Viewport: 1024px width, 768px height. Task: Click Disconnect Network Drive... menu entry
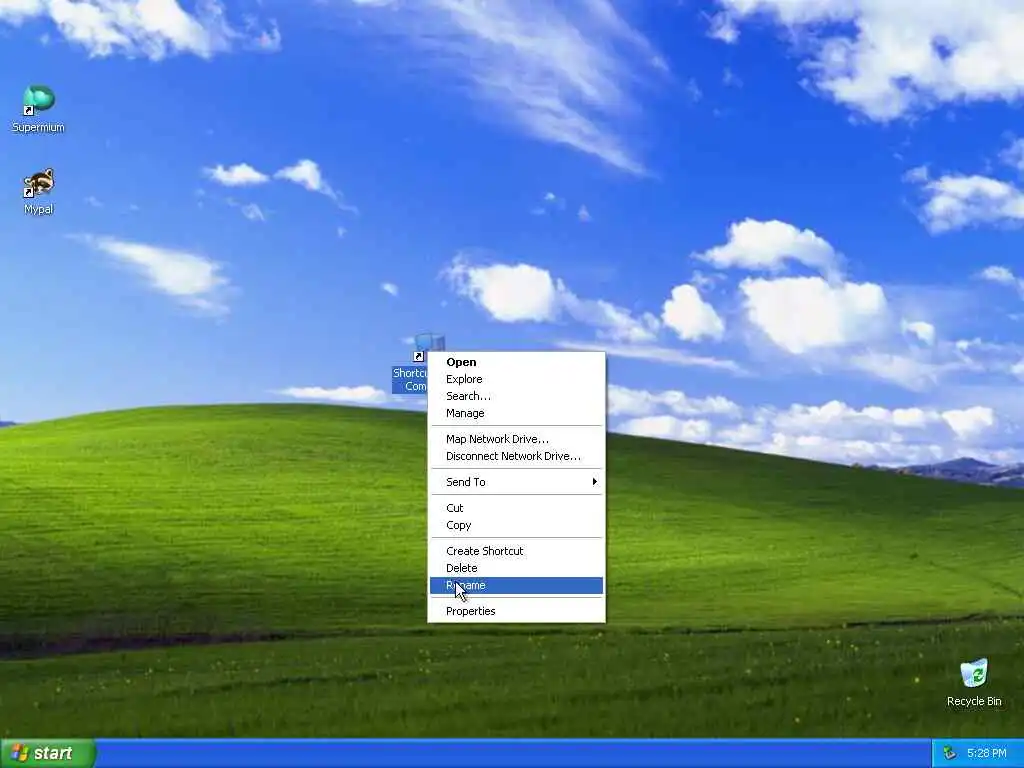point(516,456)
